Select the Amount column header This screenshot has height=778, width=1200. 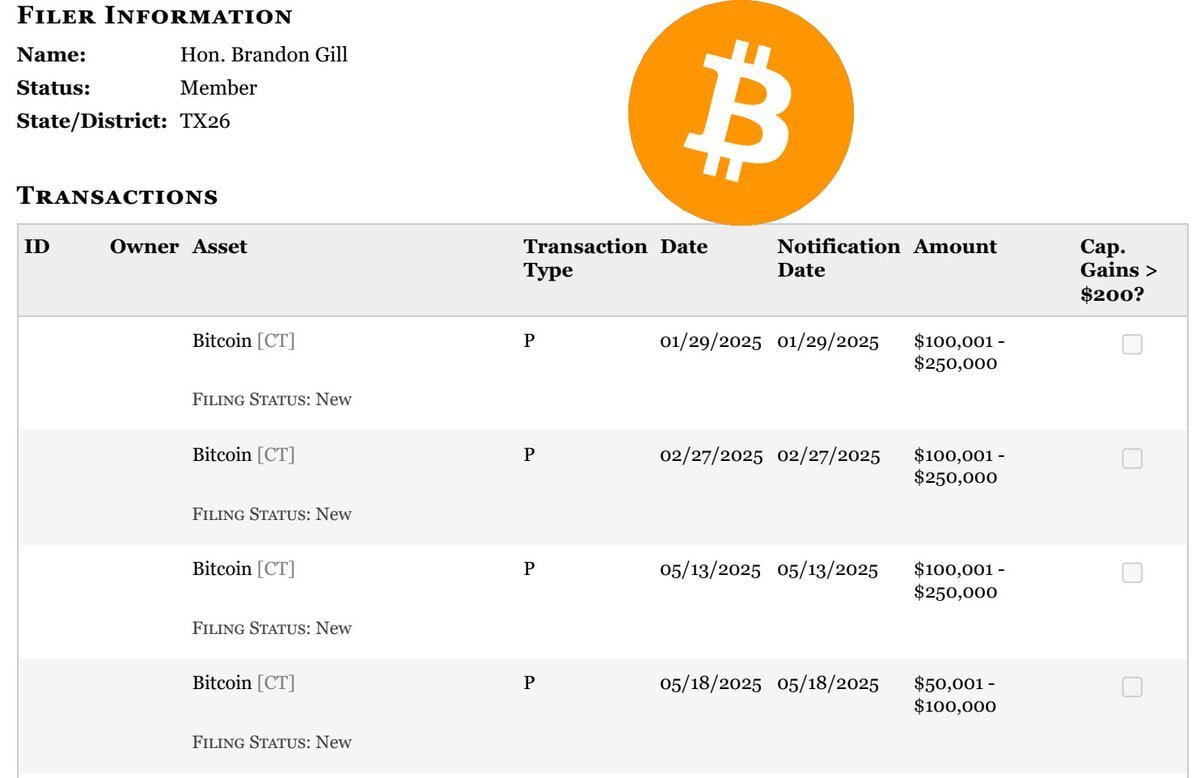point(955,247)
